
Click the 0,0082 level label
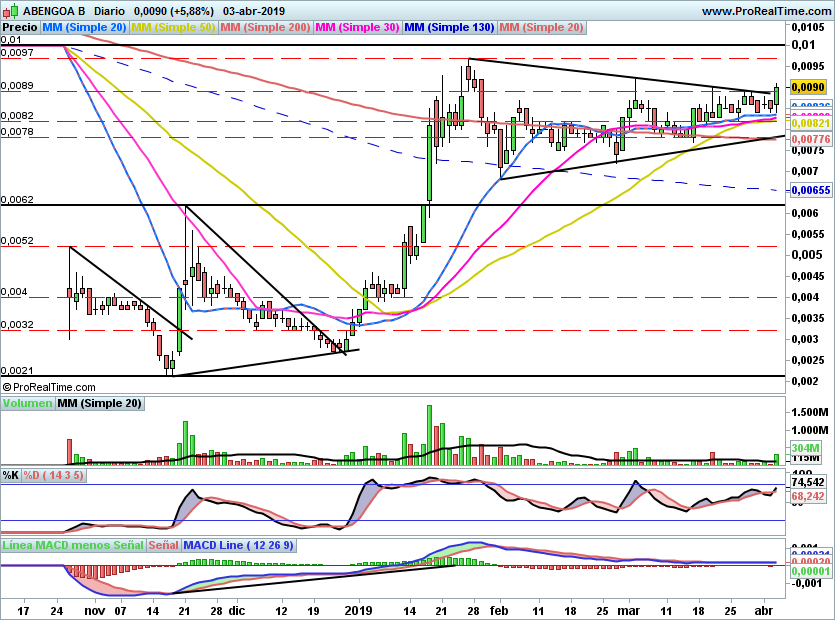[18, 116]
